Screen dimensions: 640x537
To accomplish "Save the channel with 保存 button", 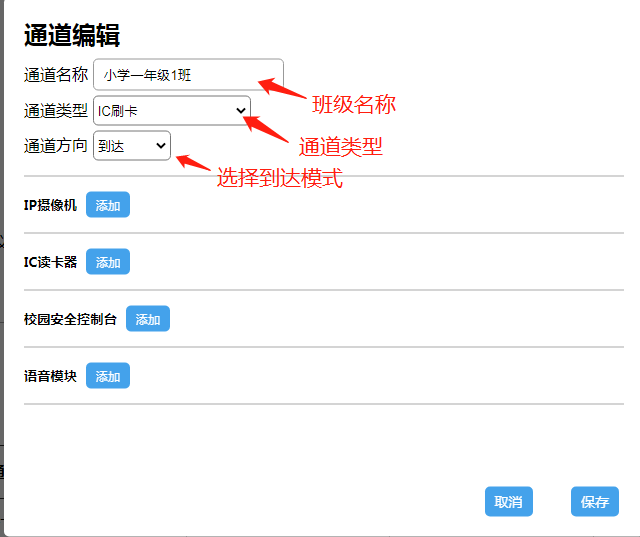I will [595, 501].
